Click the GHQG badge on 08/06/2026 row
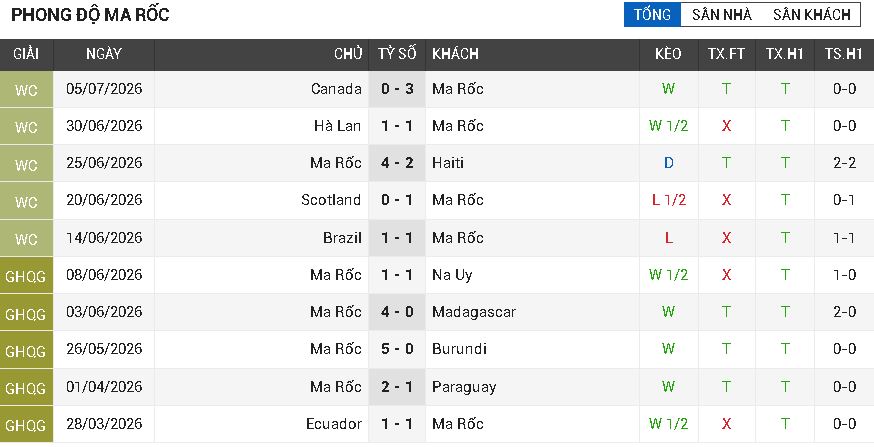Image resolution: width=874 pixels, height=447 pixels. pyautogui.click(x=26, y=275)
